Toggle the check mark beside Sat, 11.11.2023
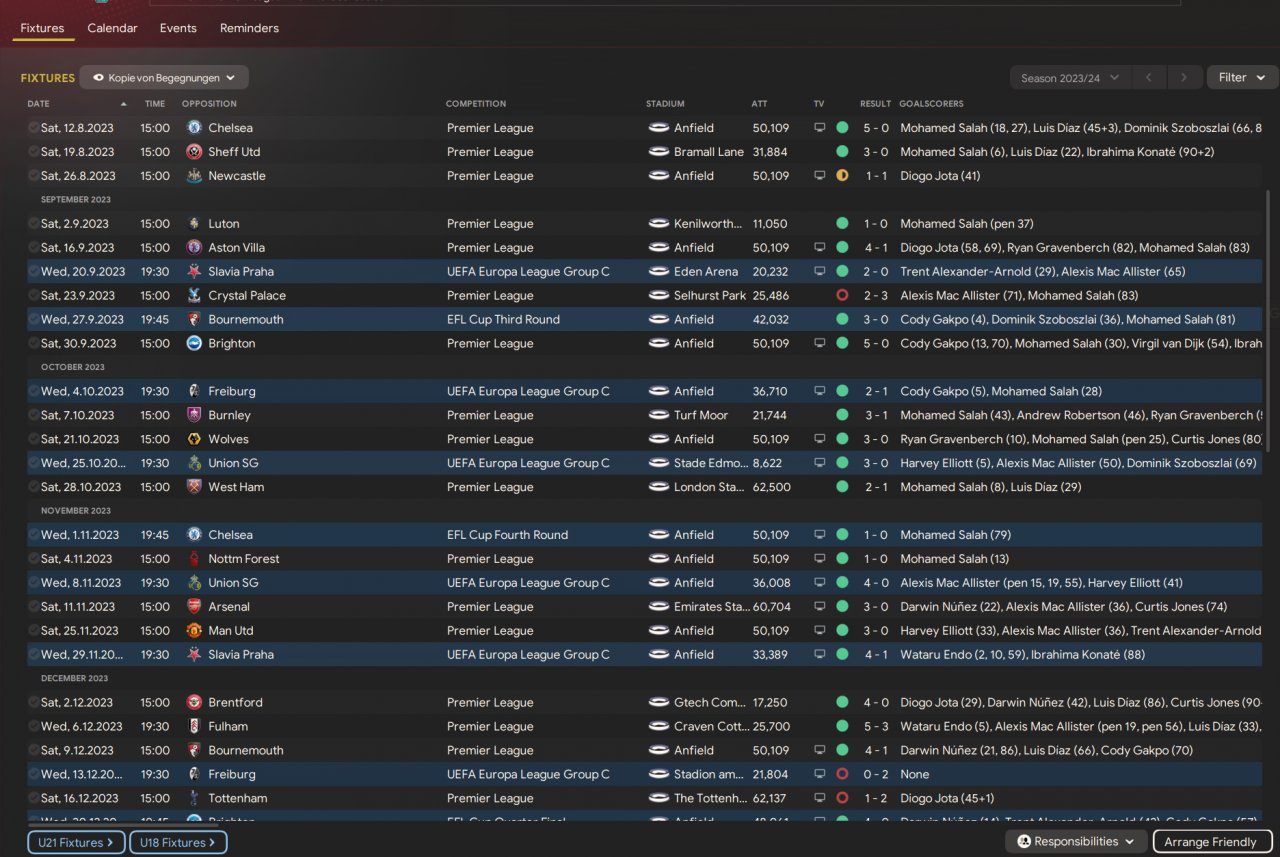 pyautogui.click(x=33, y=607)
